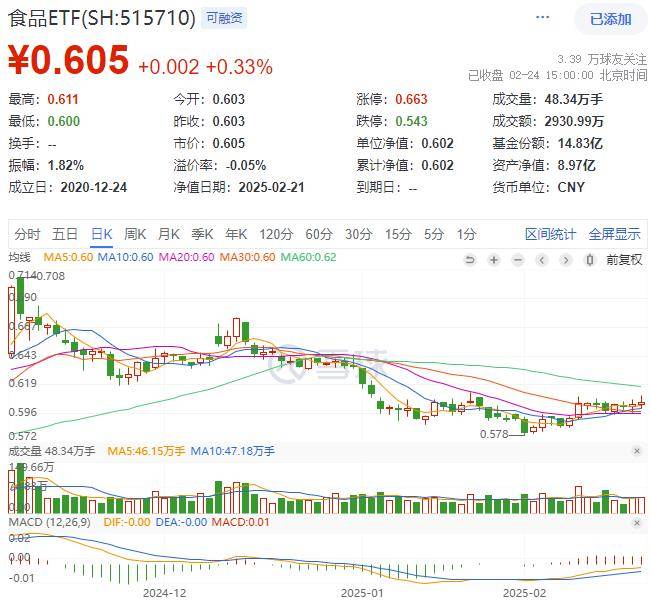Image resolution: width=651 pixels, height=607 pixels.
Task: Open the three-dot more options menu
Action: 543,17
